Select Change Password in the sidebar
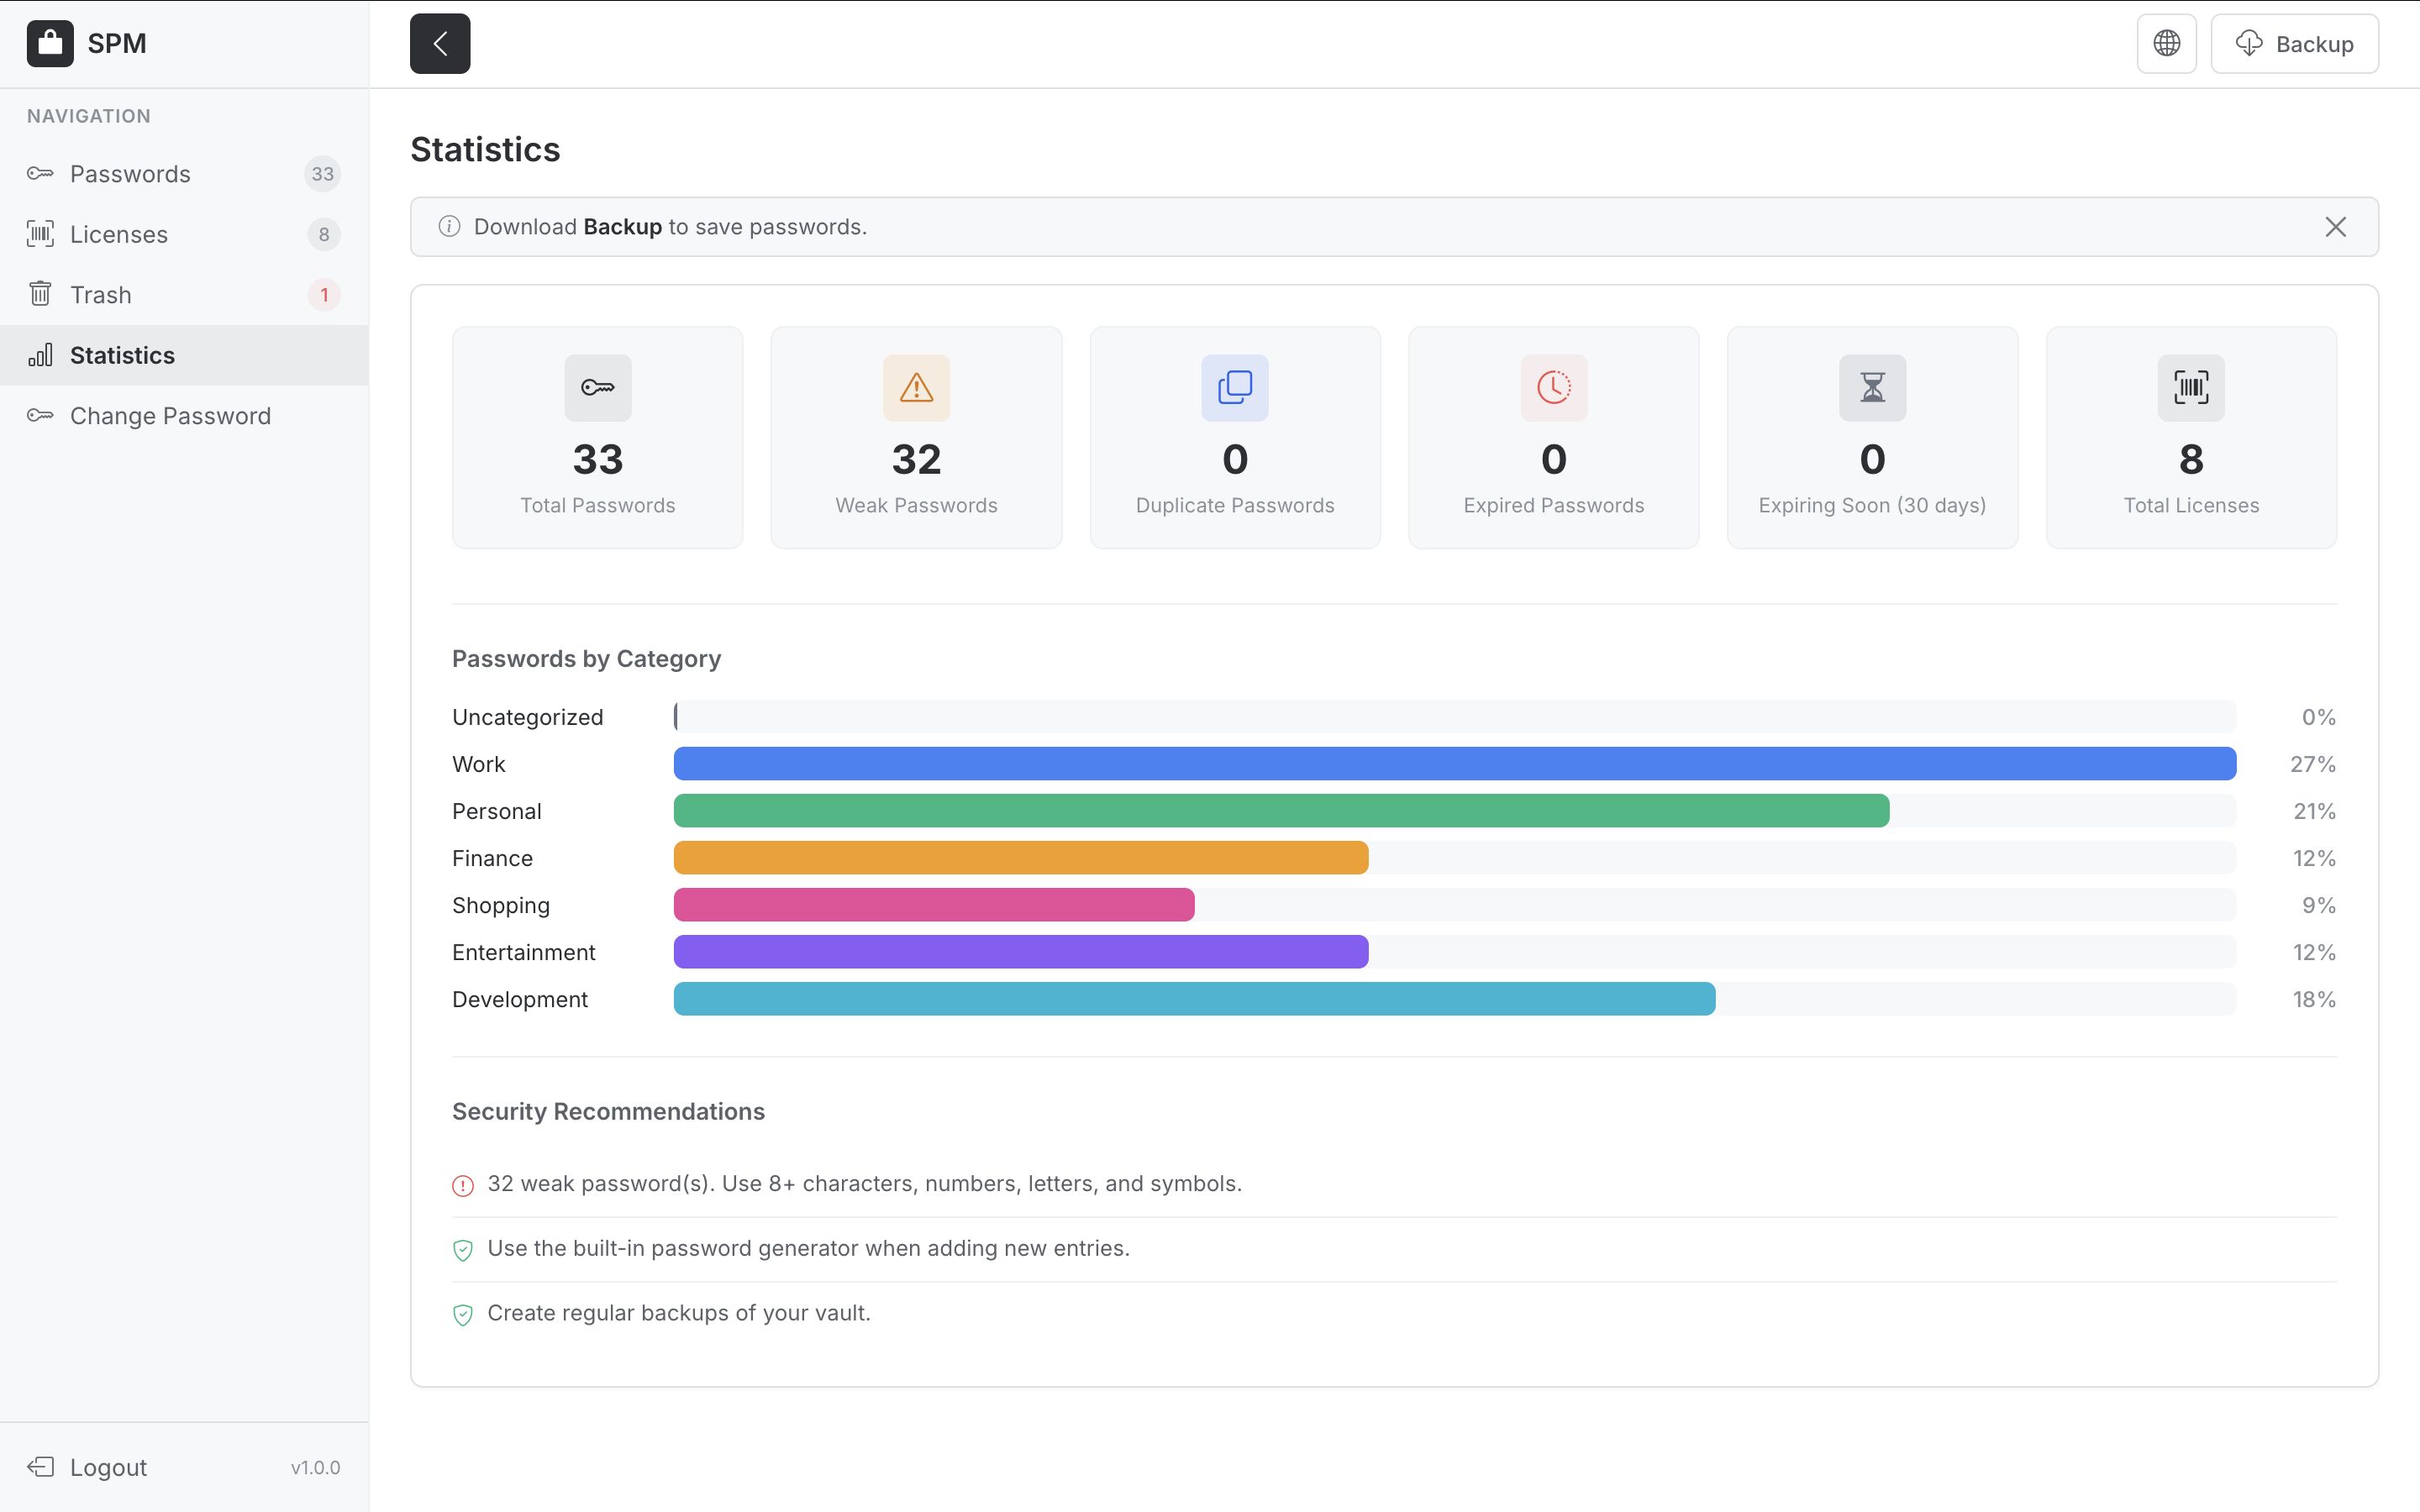Image resolution: width=2420 pixels, height=1512 pixels. 170,416
